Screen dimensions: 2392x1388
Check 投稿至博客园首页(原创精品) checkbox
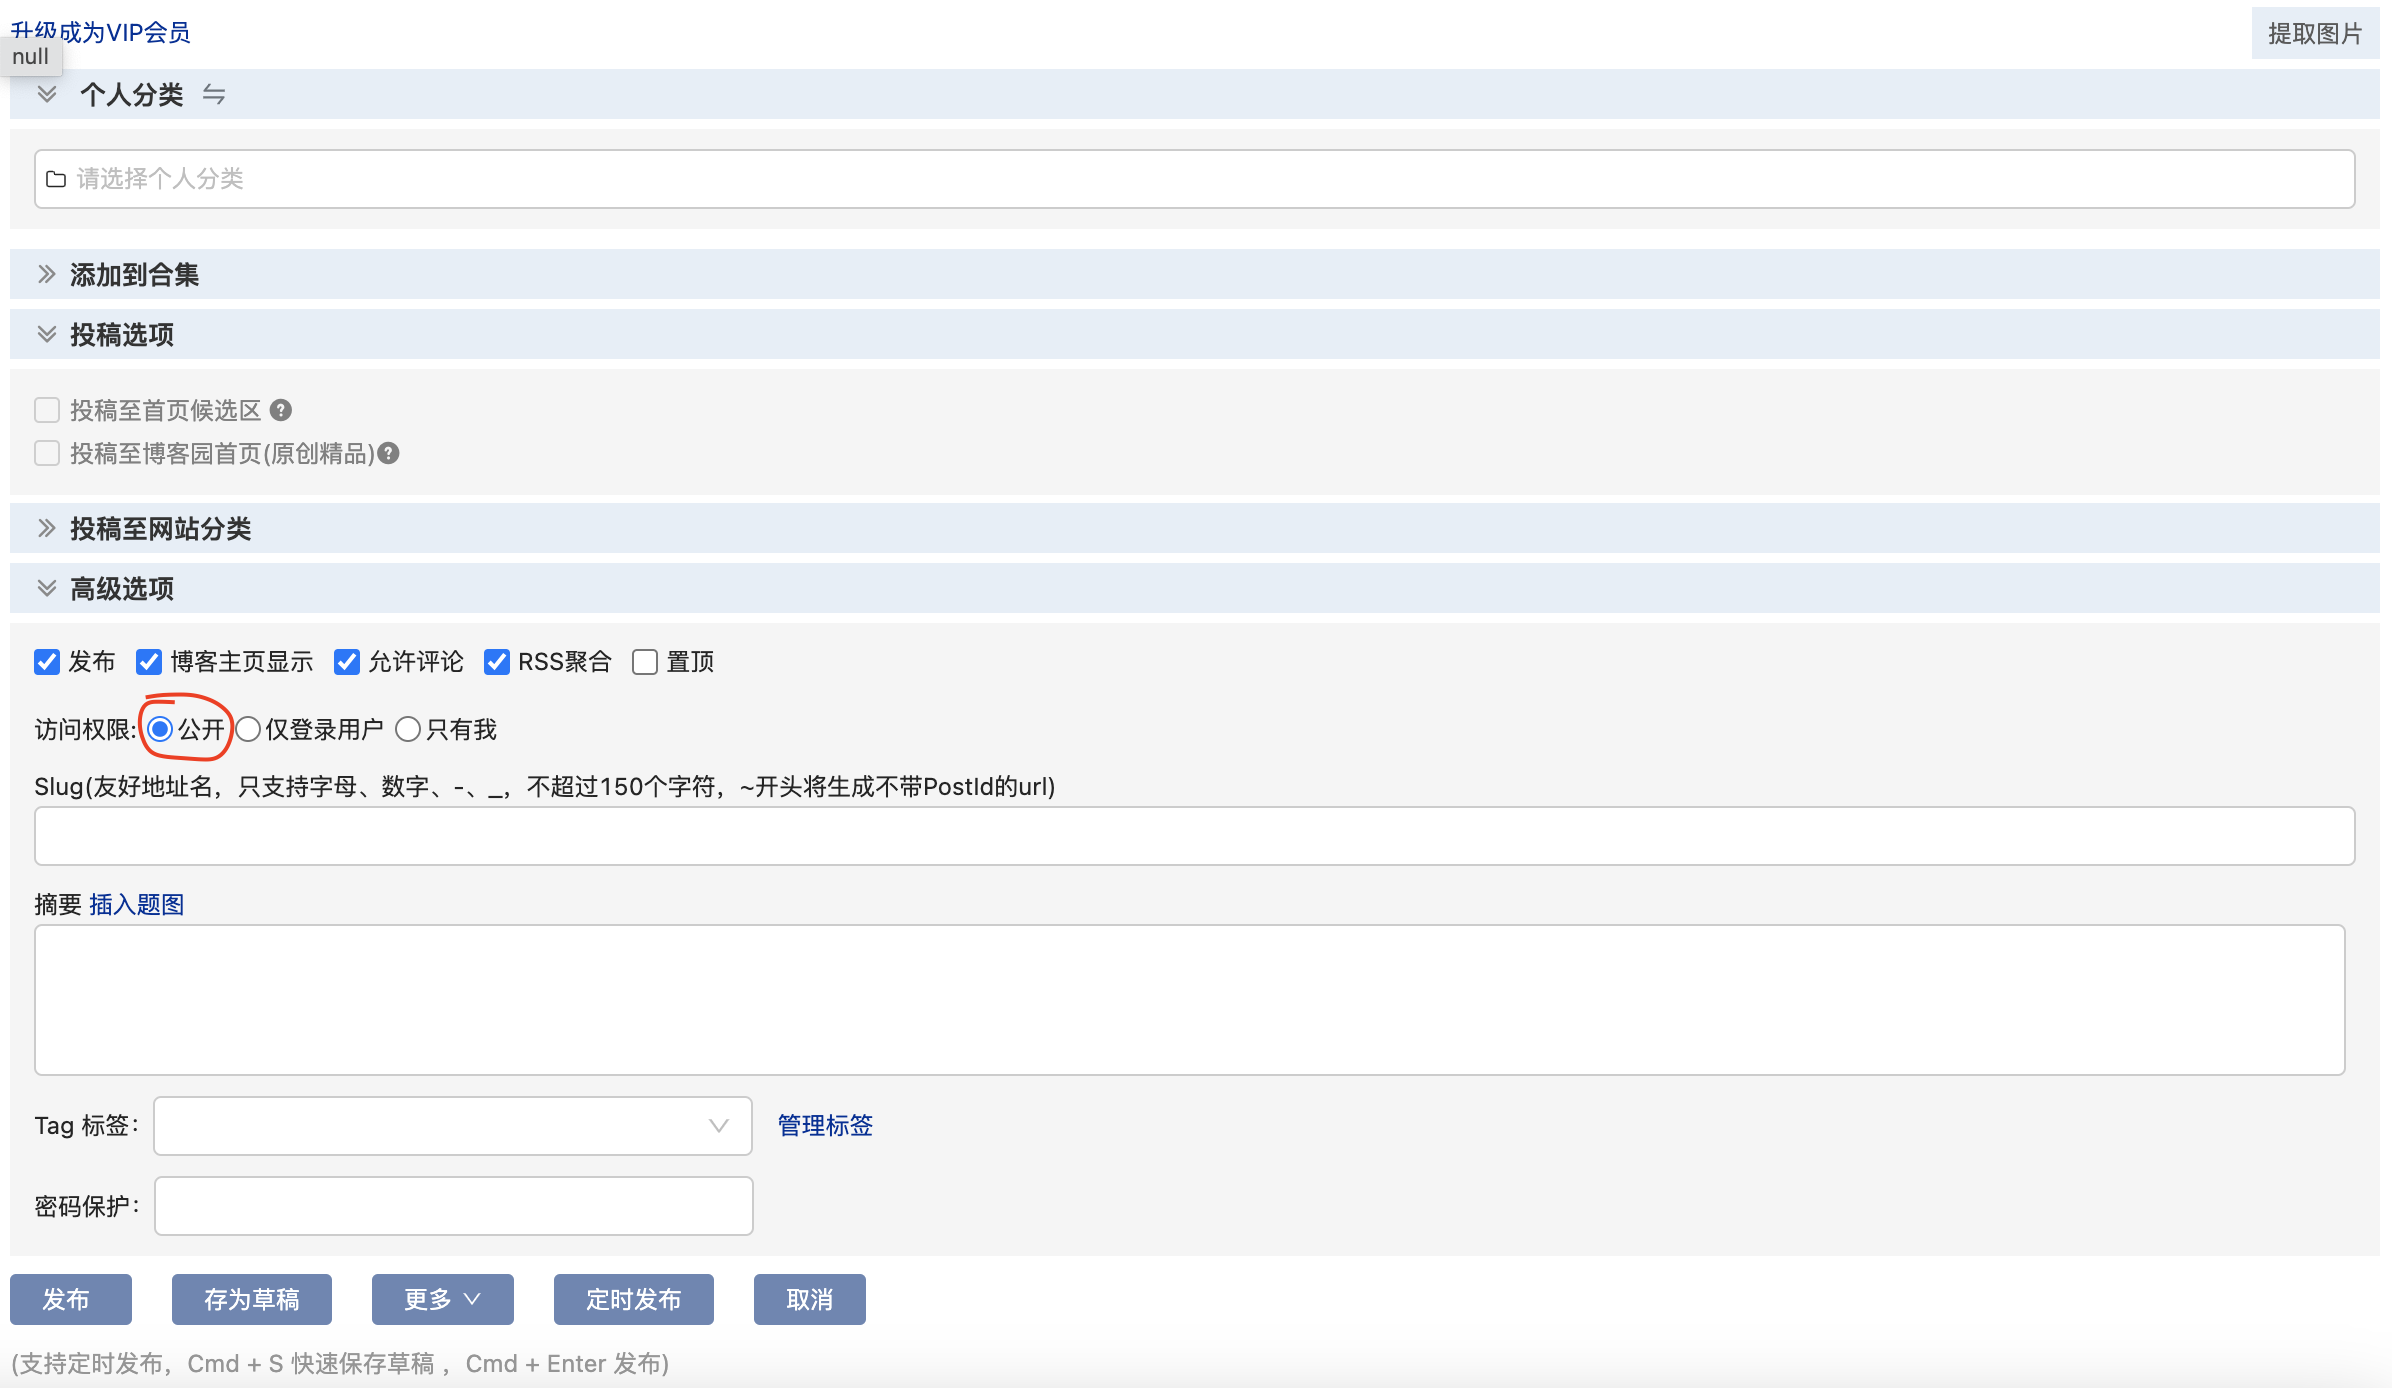tap(47, 453)
